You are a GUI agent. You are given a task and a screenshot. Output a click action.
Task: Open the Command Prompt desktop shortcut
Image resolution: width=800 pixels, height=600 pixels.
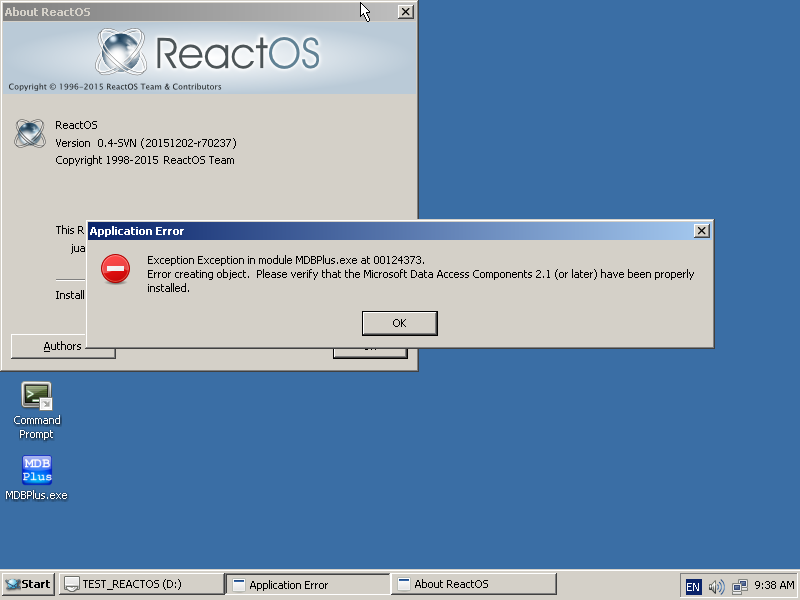click(x=36, y=411)
